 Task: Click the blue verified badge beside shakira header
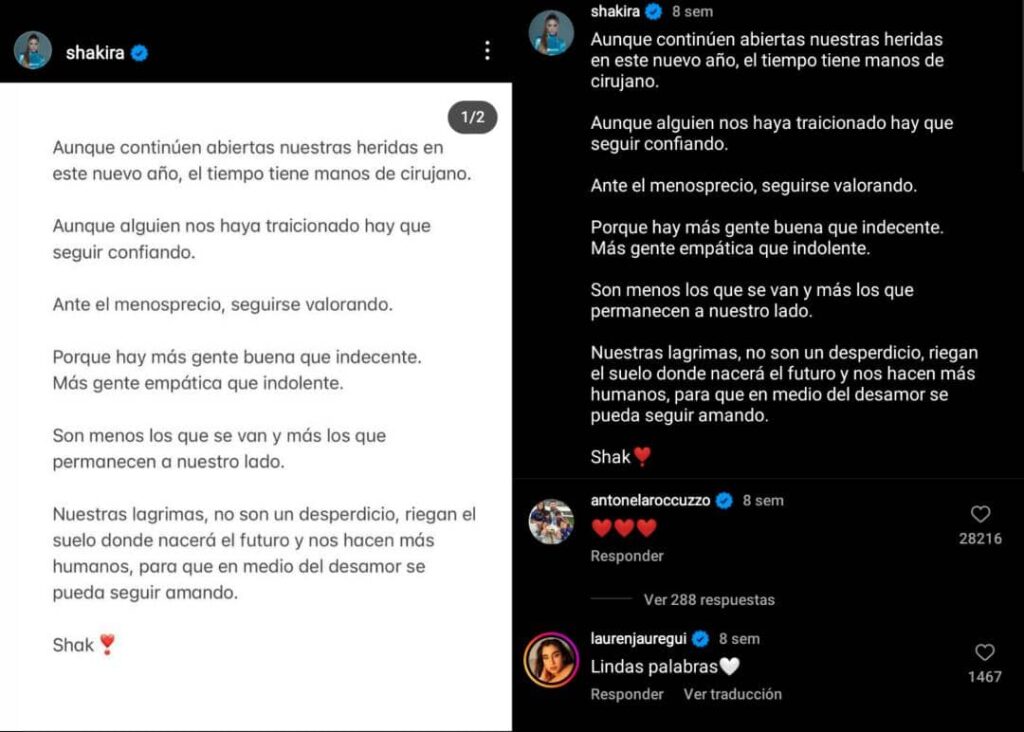pos(139,53)
